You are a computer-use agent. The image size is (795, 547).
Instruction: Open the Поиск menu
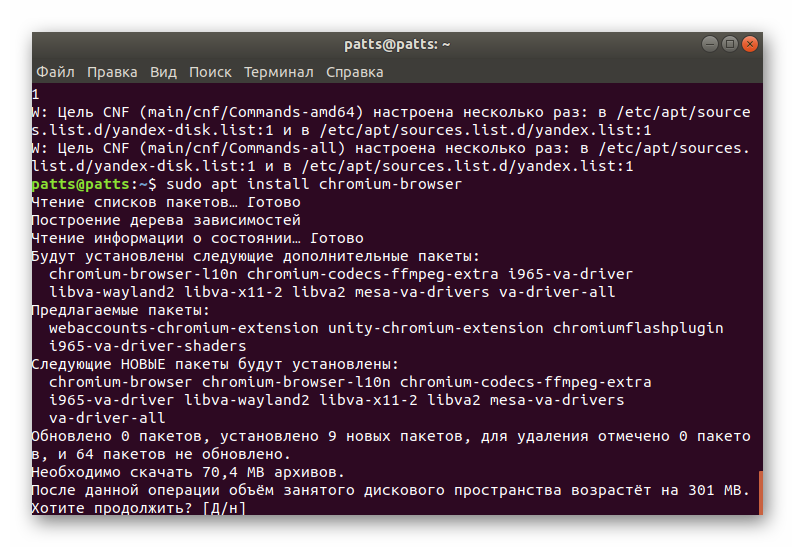click(x=210, y=72)
